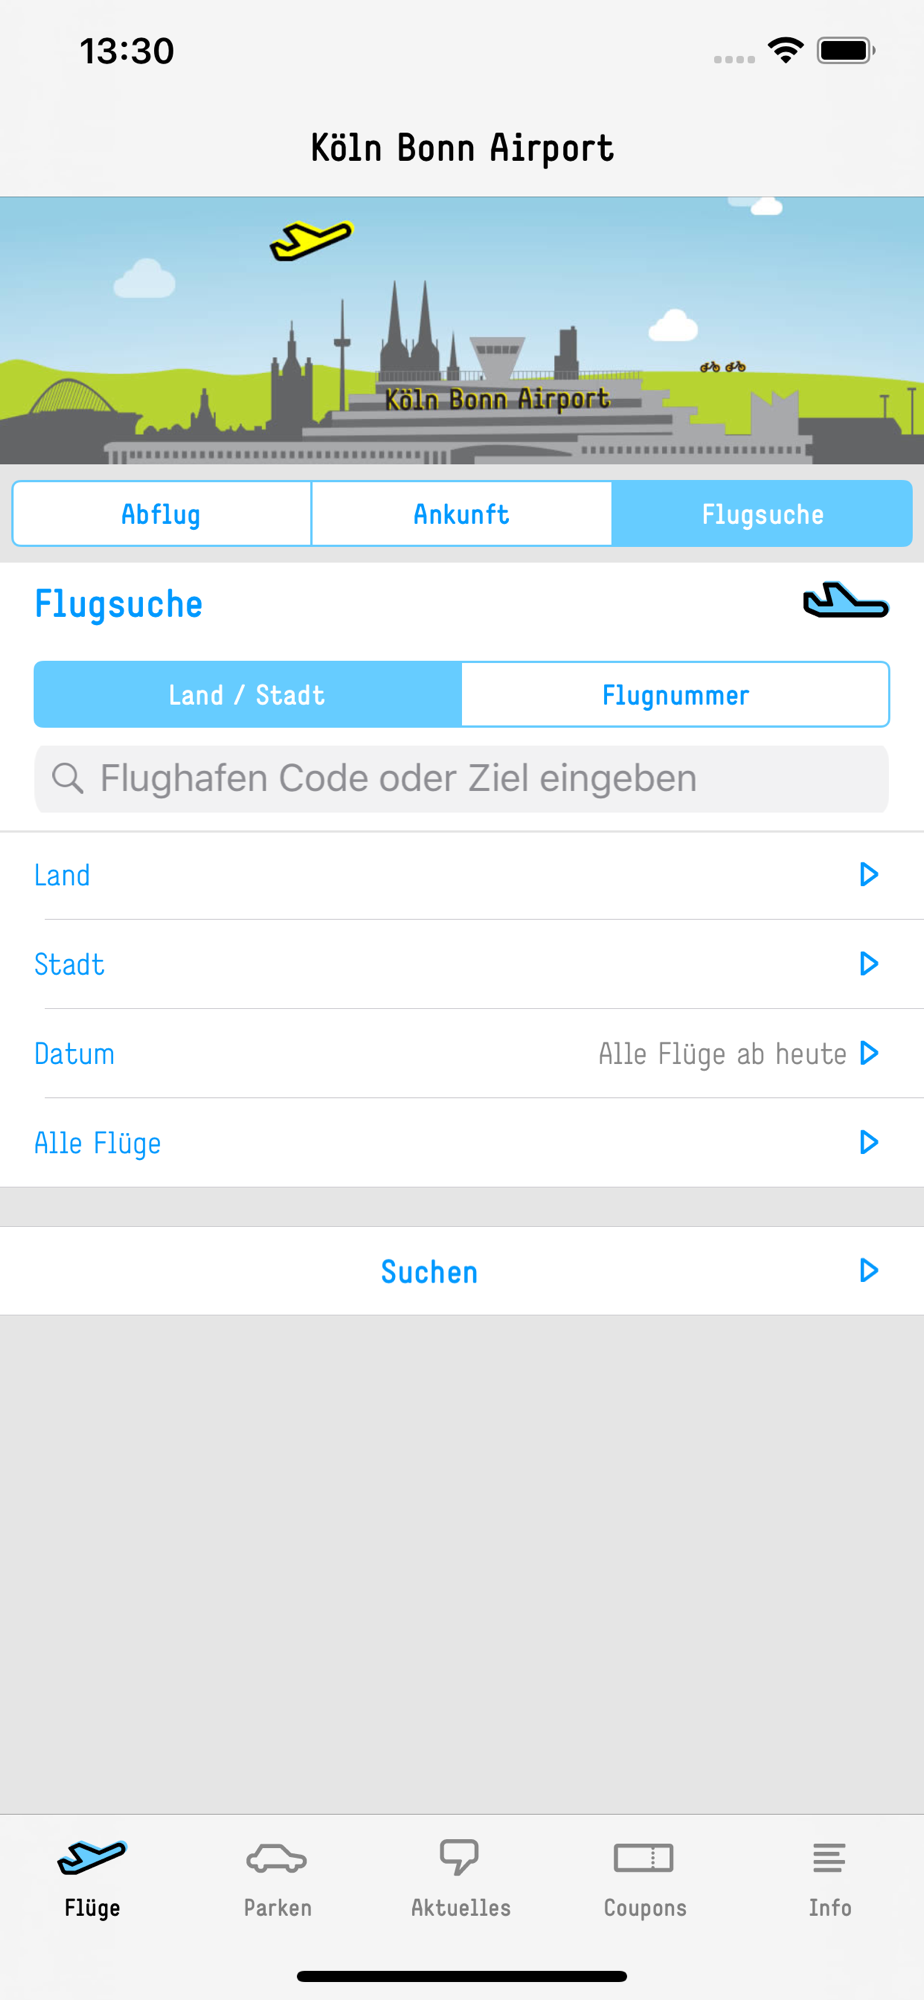The height and width of the screenshot is (2000, 924).
Task: Tap the landing airplane icon beside Flugsuche
Action: [x=845, y=601]
